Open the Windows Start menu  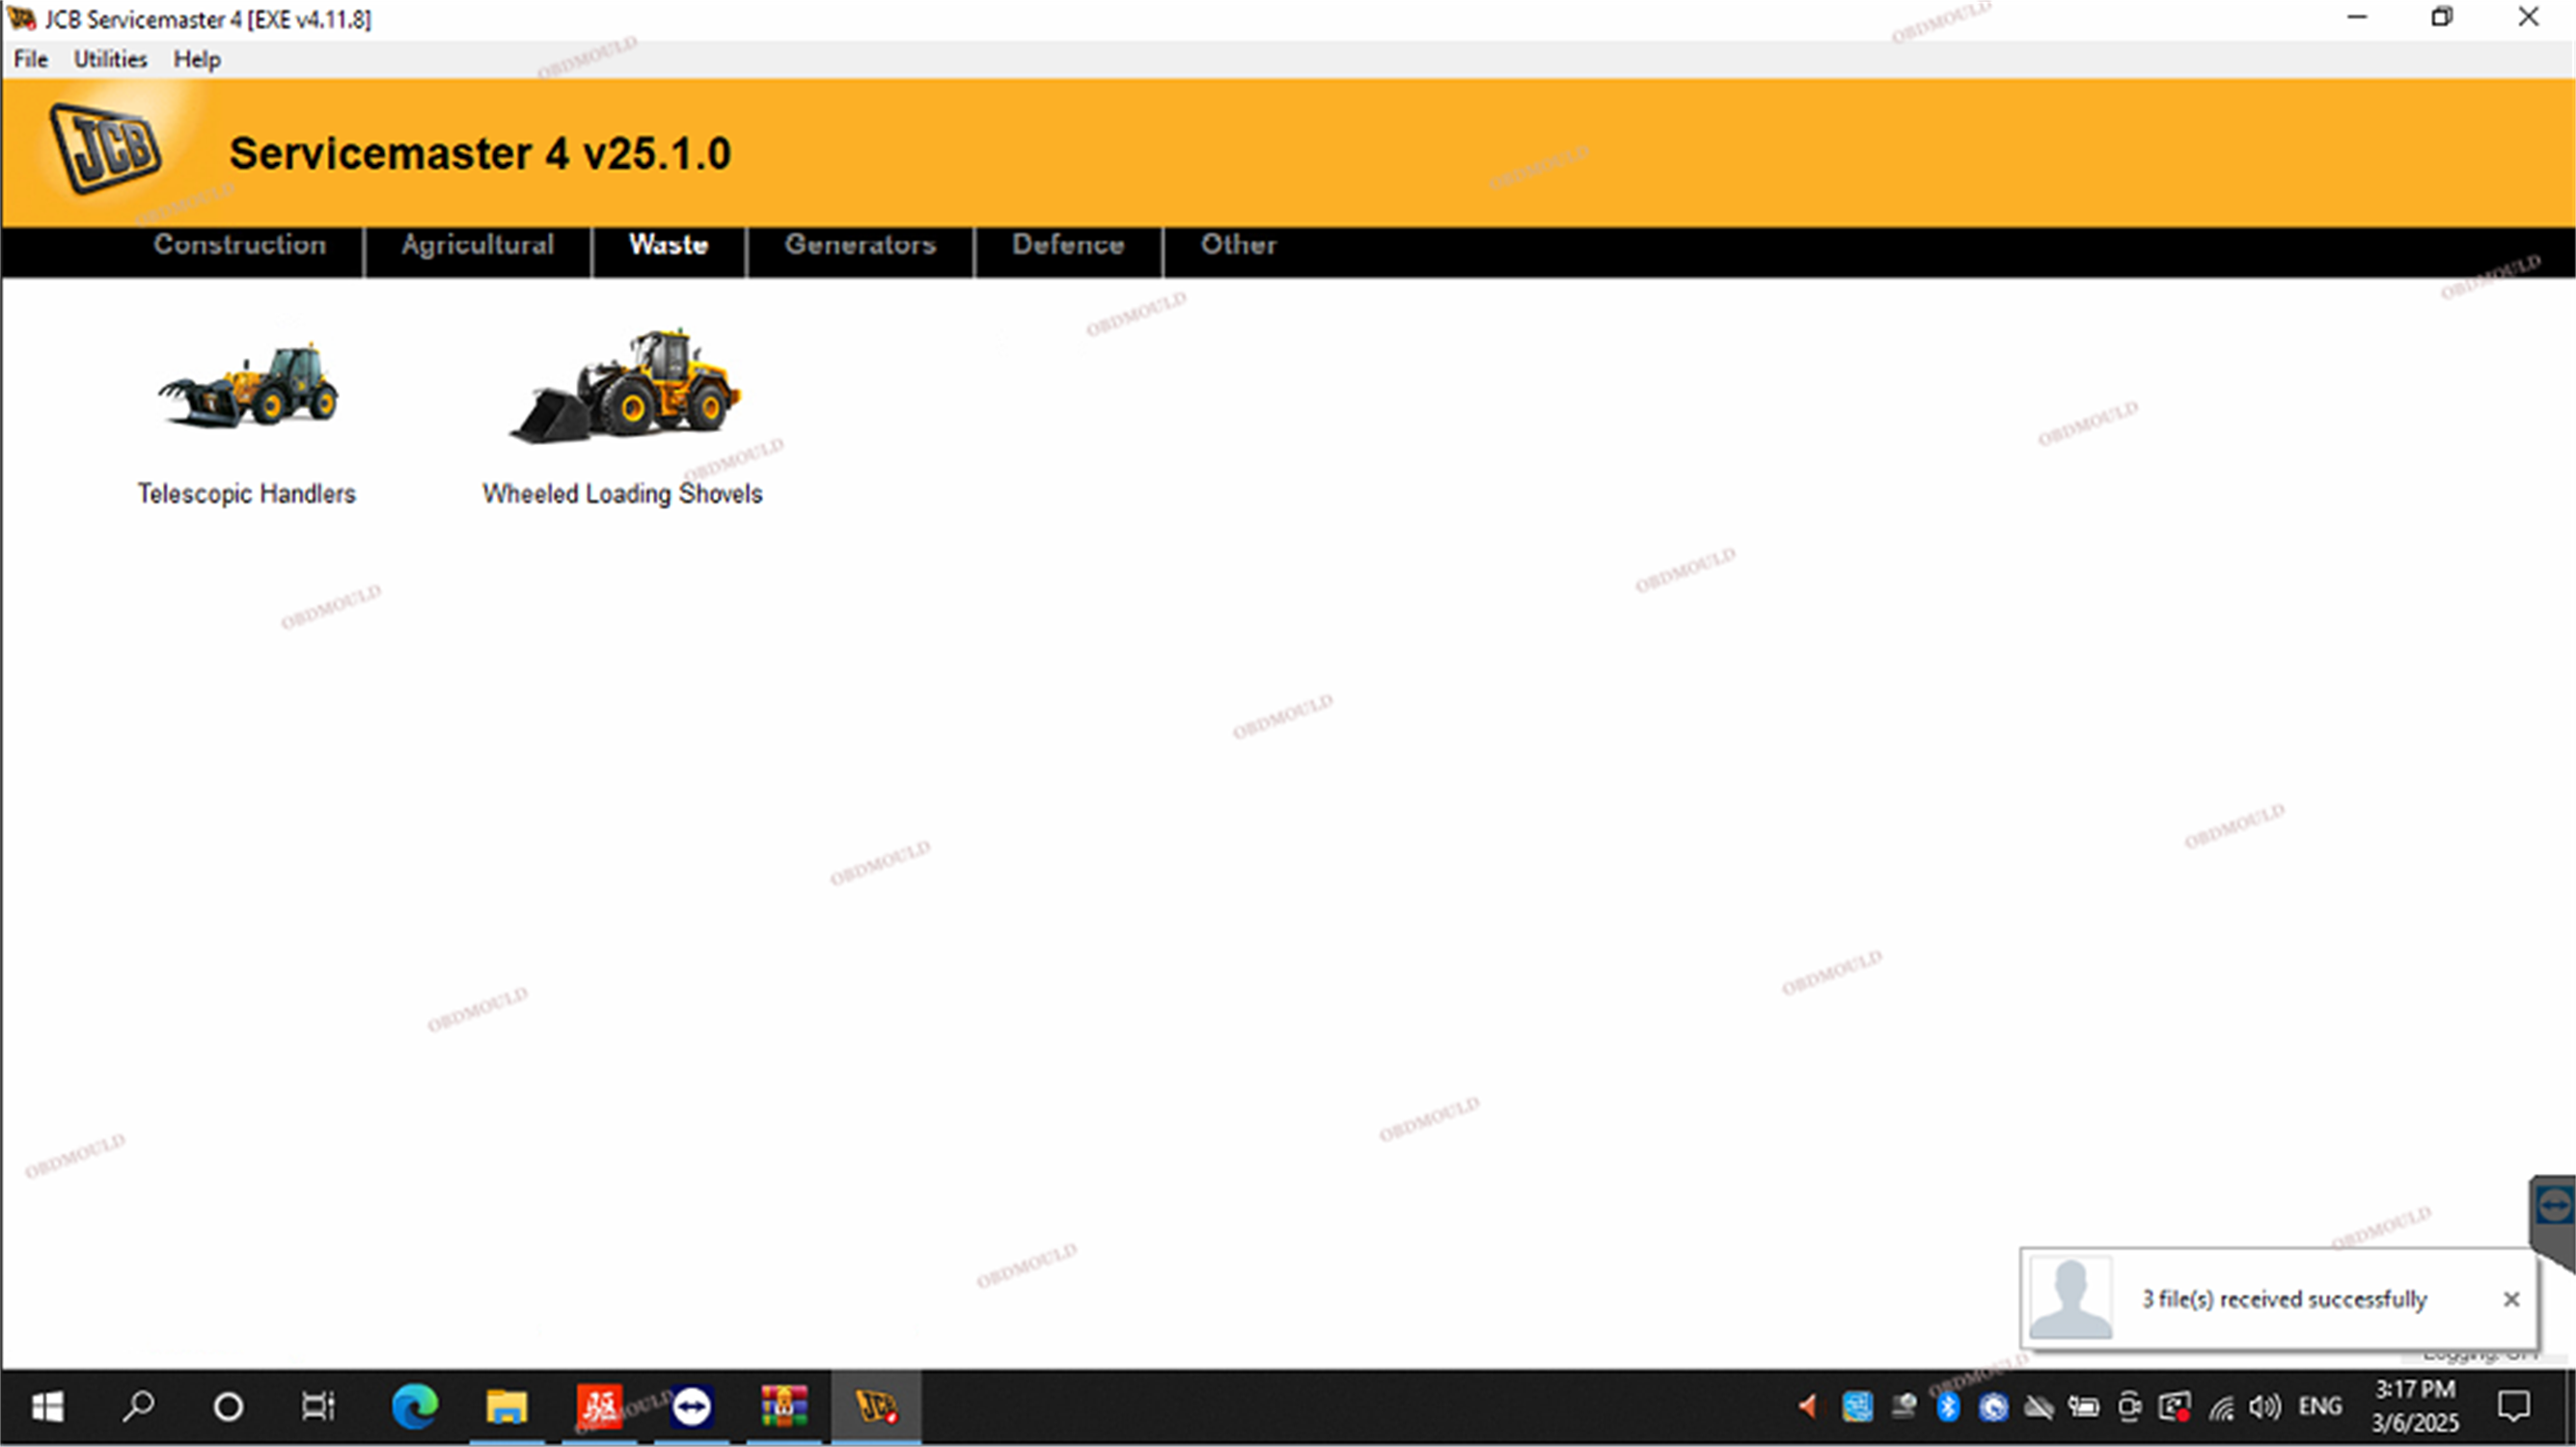click(x=47, y=1407)
